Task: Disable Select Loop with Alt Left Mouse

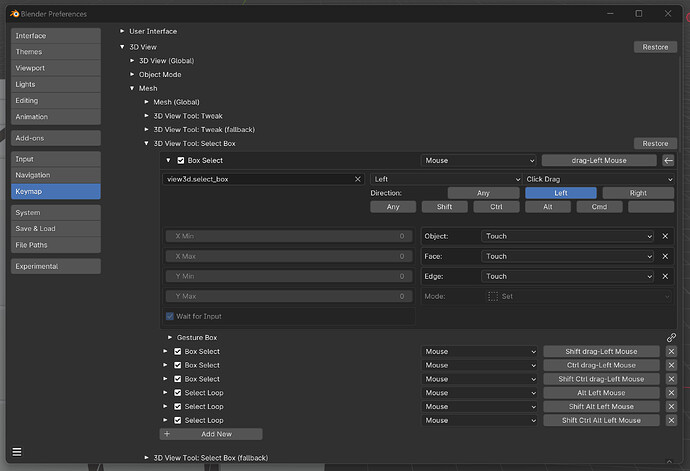Action: coord(177,393)
